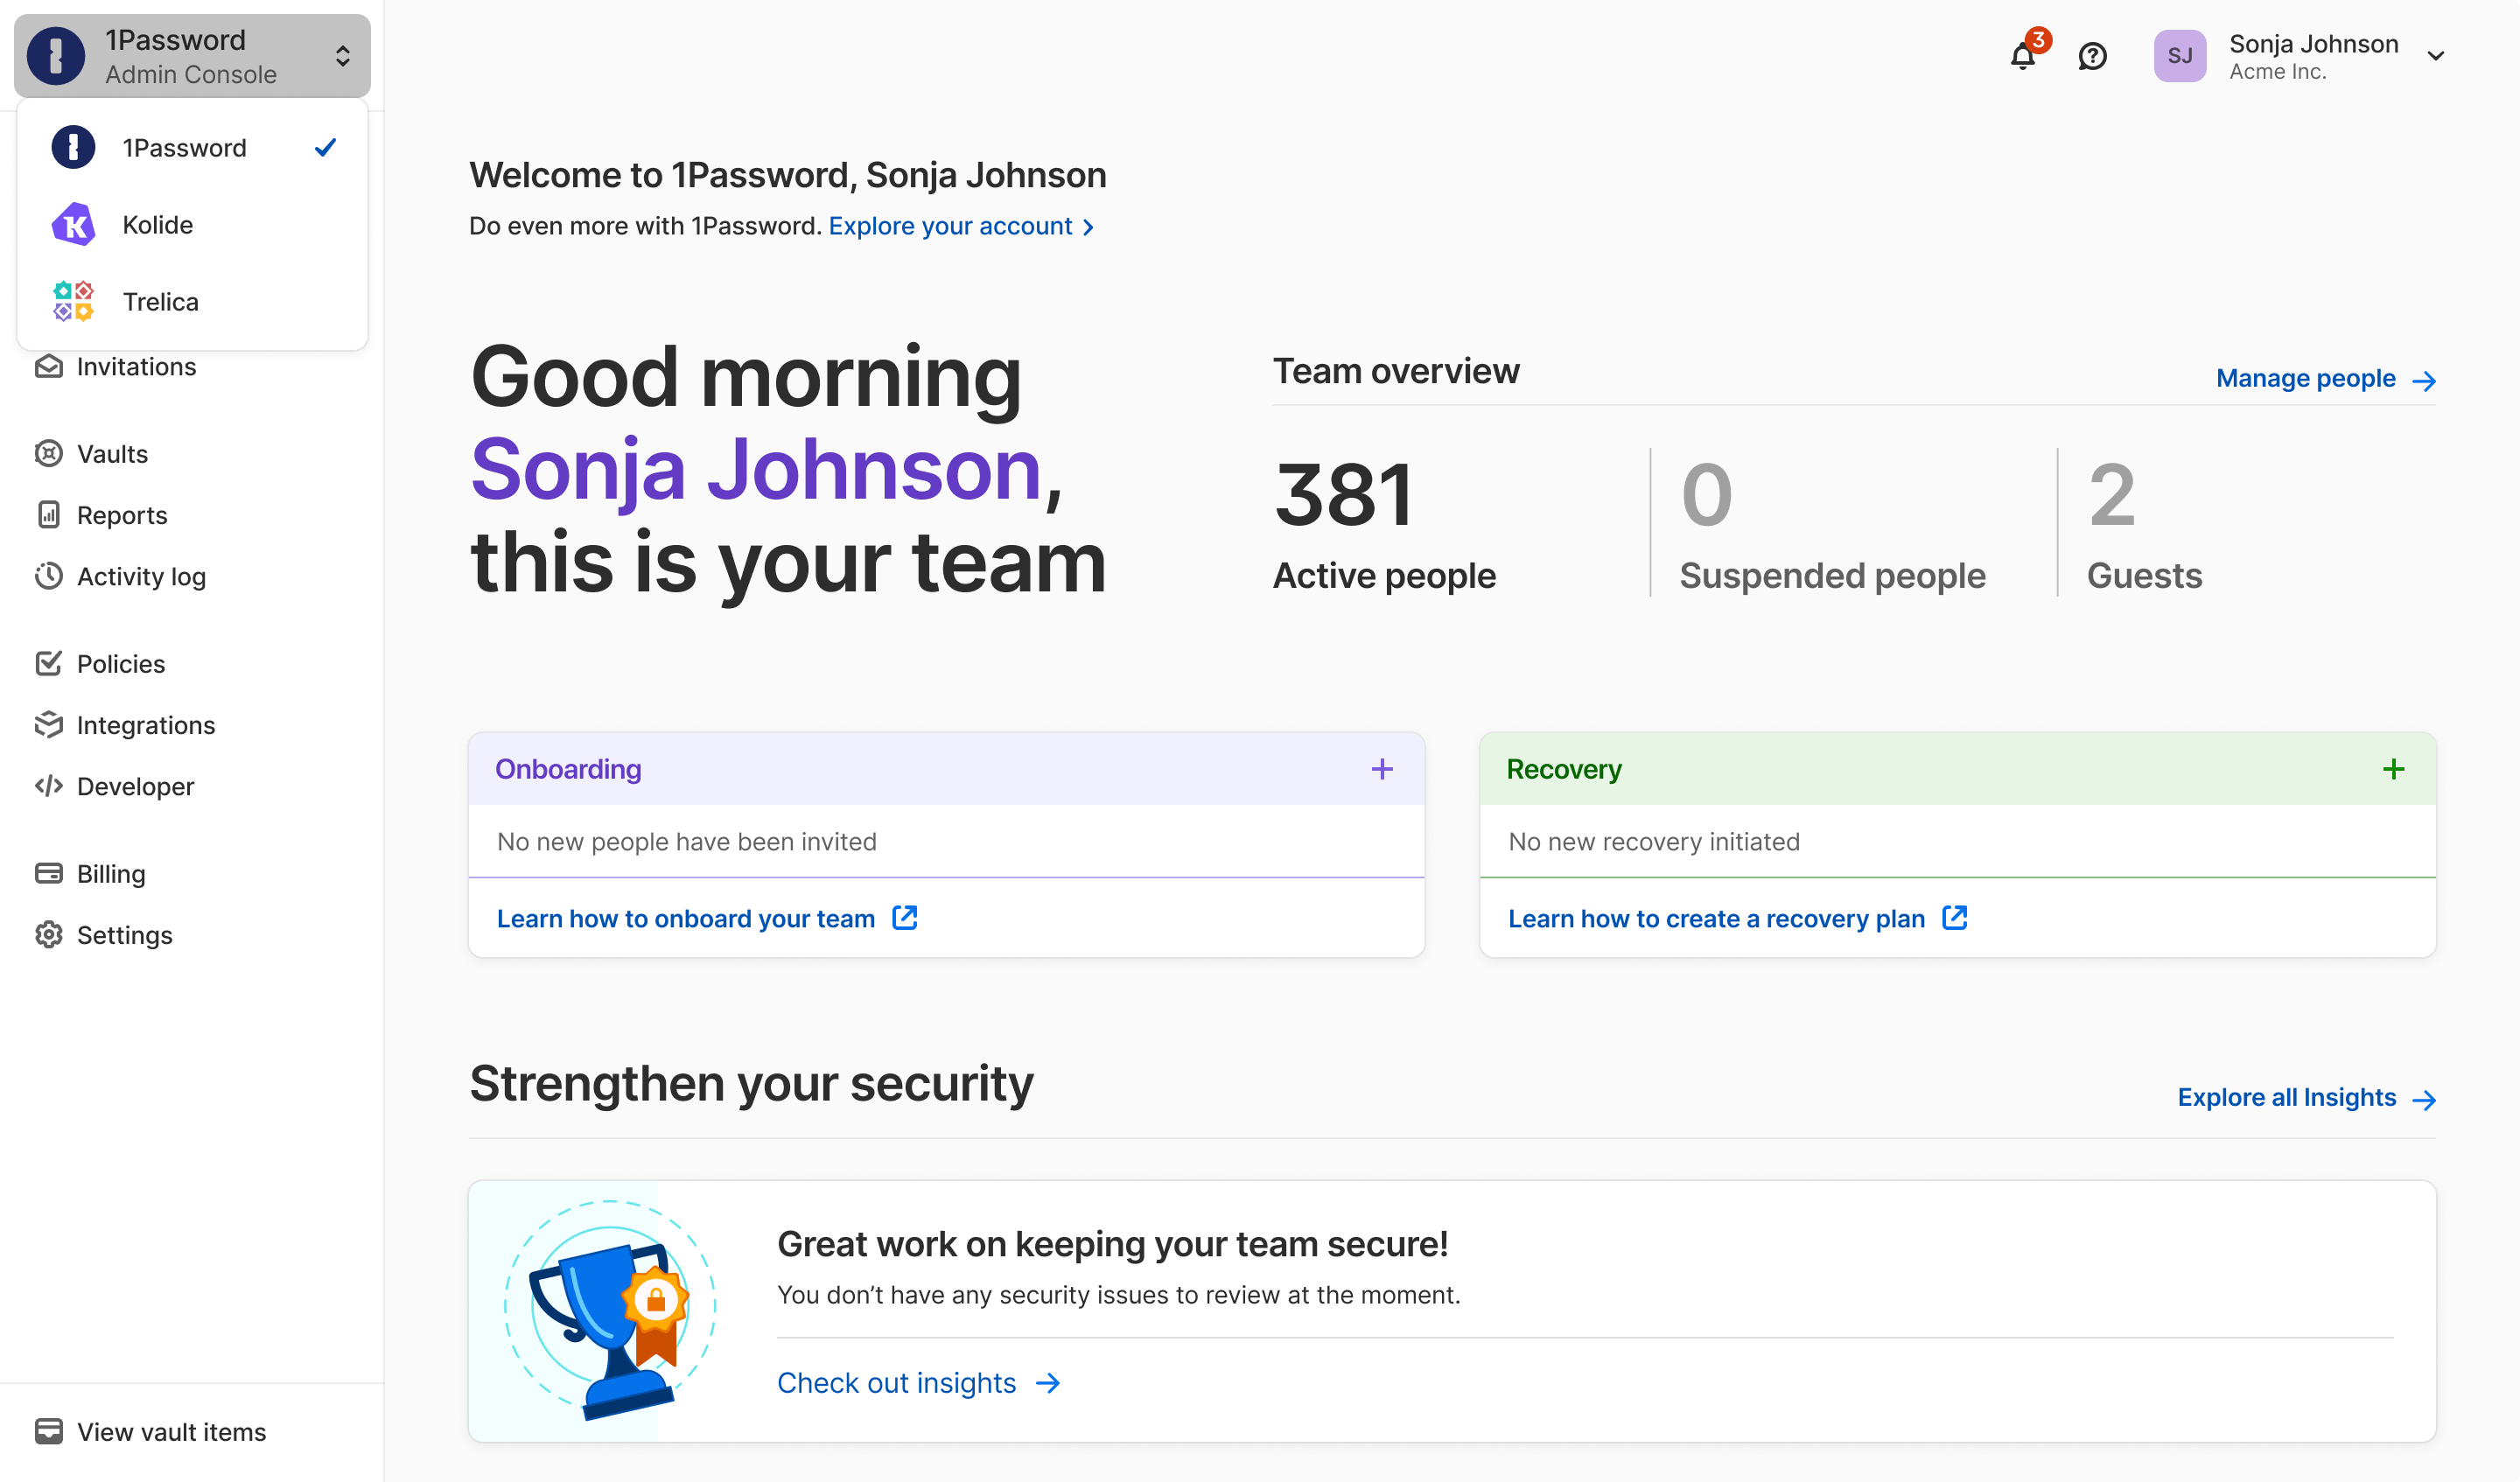
Task: Open notifications with the bell icon
Action: [x=2024, y=57]
